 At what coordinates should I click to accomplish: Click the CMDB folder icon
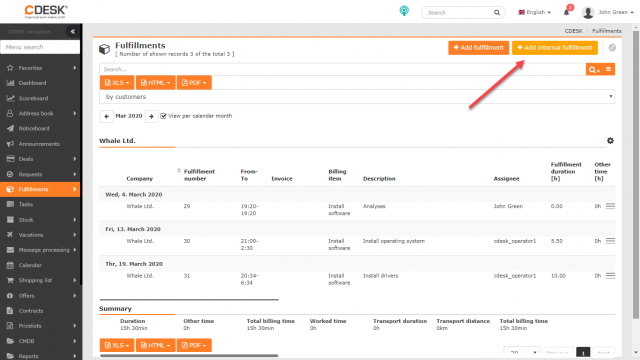tap(10, 341)
